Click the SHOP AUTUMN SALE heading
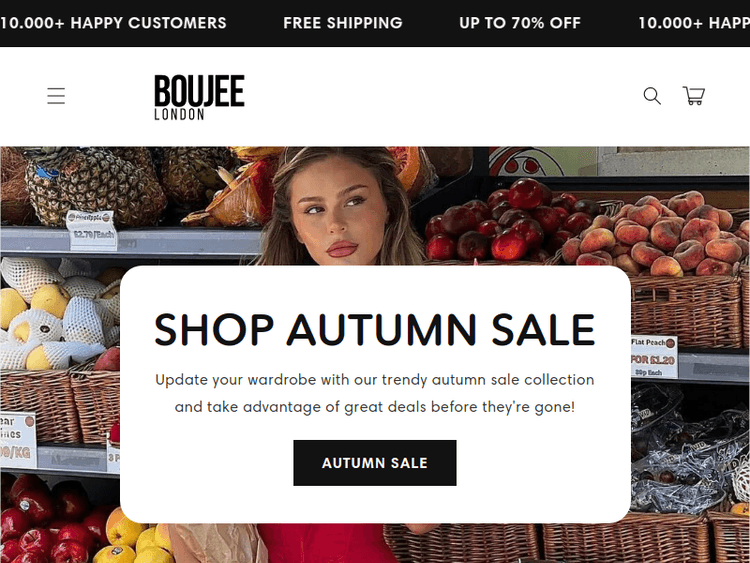The width and height of the screenshot is (750, 563). tap(375, 329)
